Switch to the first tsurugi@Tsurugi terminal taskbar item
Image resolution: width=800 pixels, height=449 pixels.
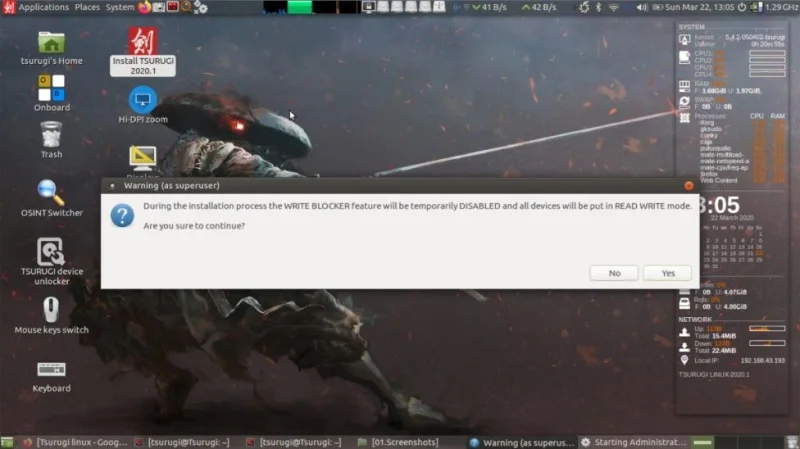click(x=183, y=442)
